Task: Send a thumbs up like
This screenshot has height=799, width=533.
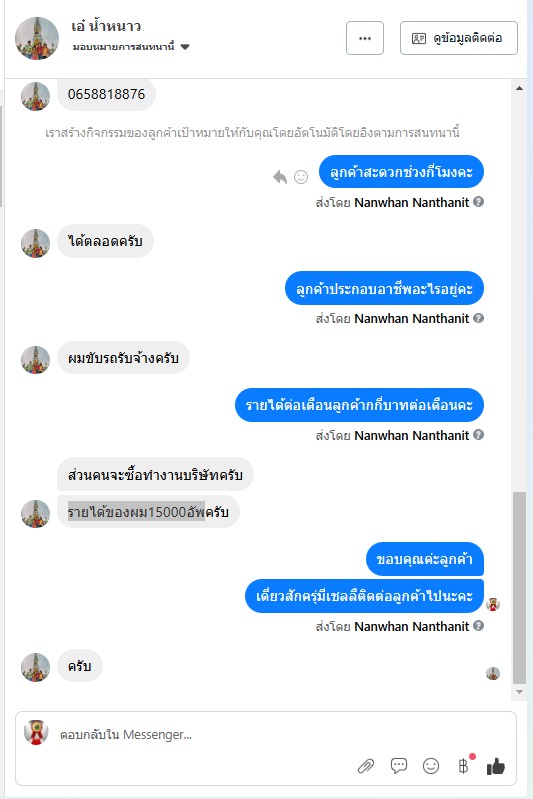Action: 495,765
